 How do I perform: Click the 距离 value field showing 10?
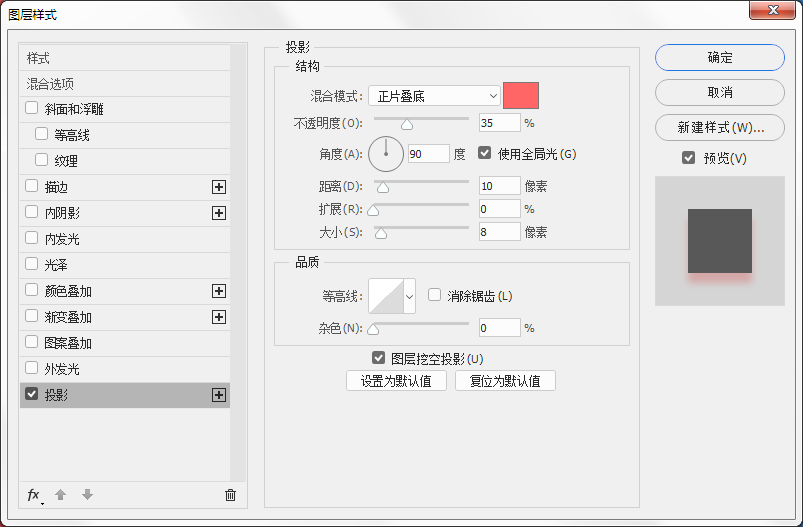500,186
